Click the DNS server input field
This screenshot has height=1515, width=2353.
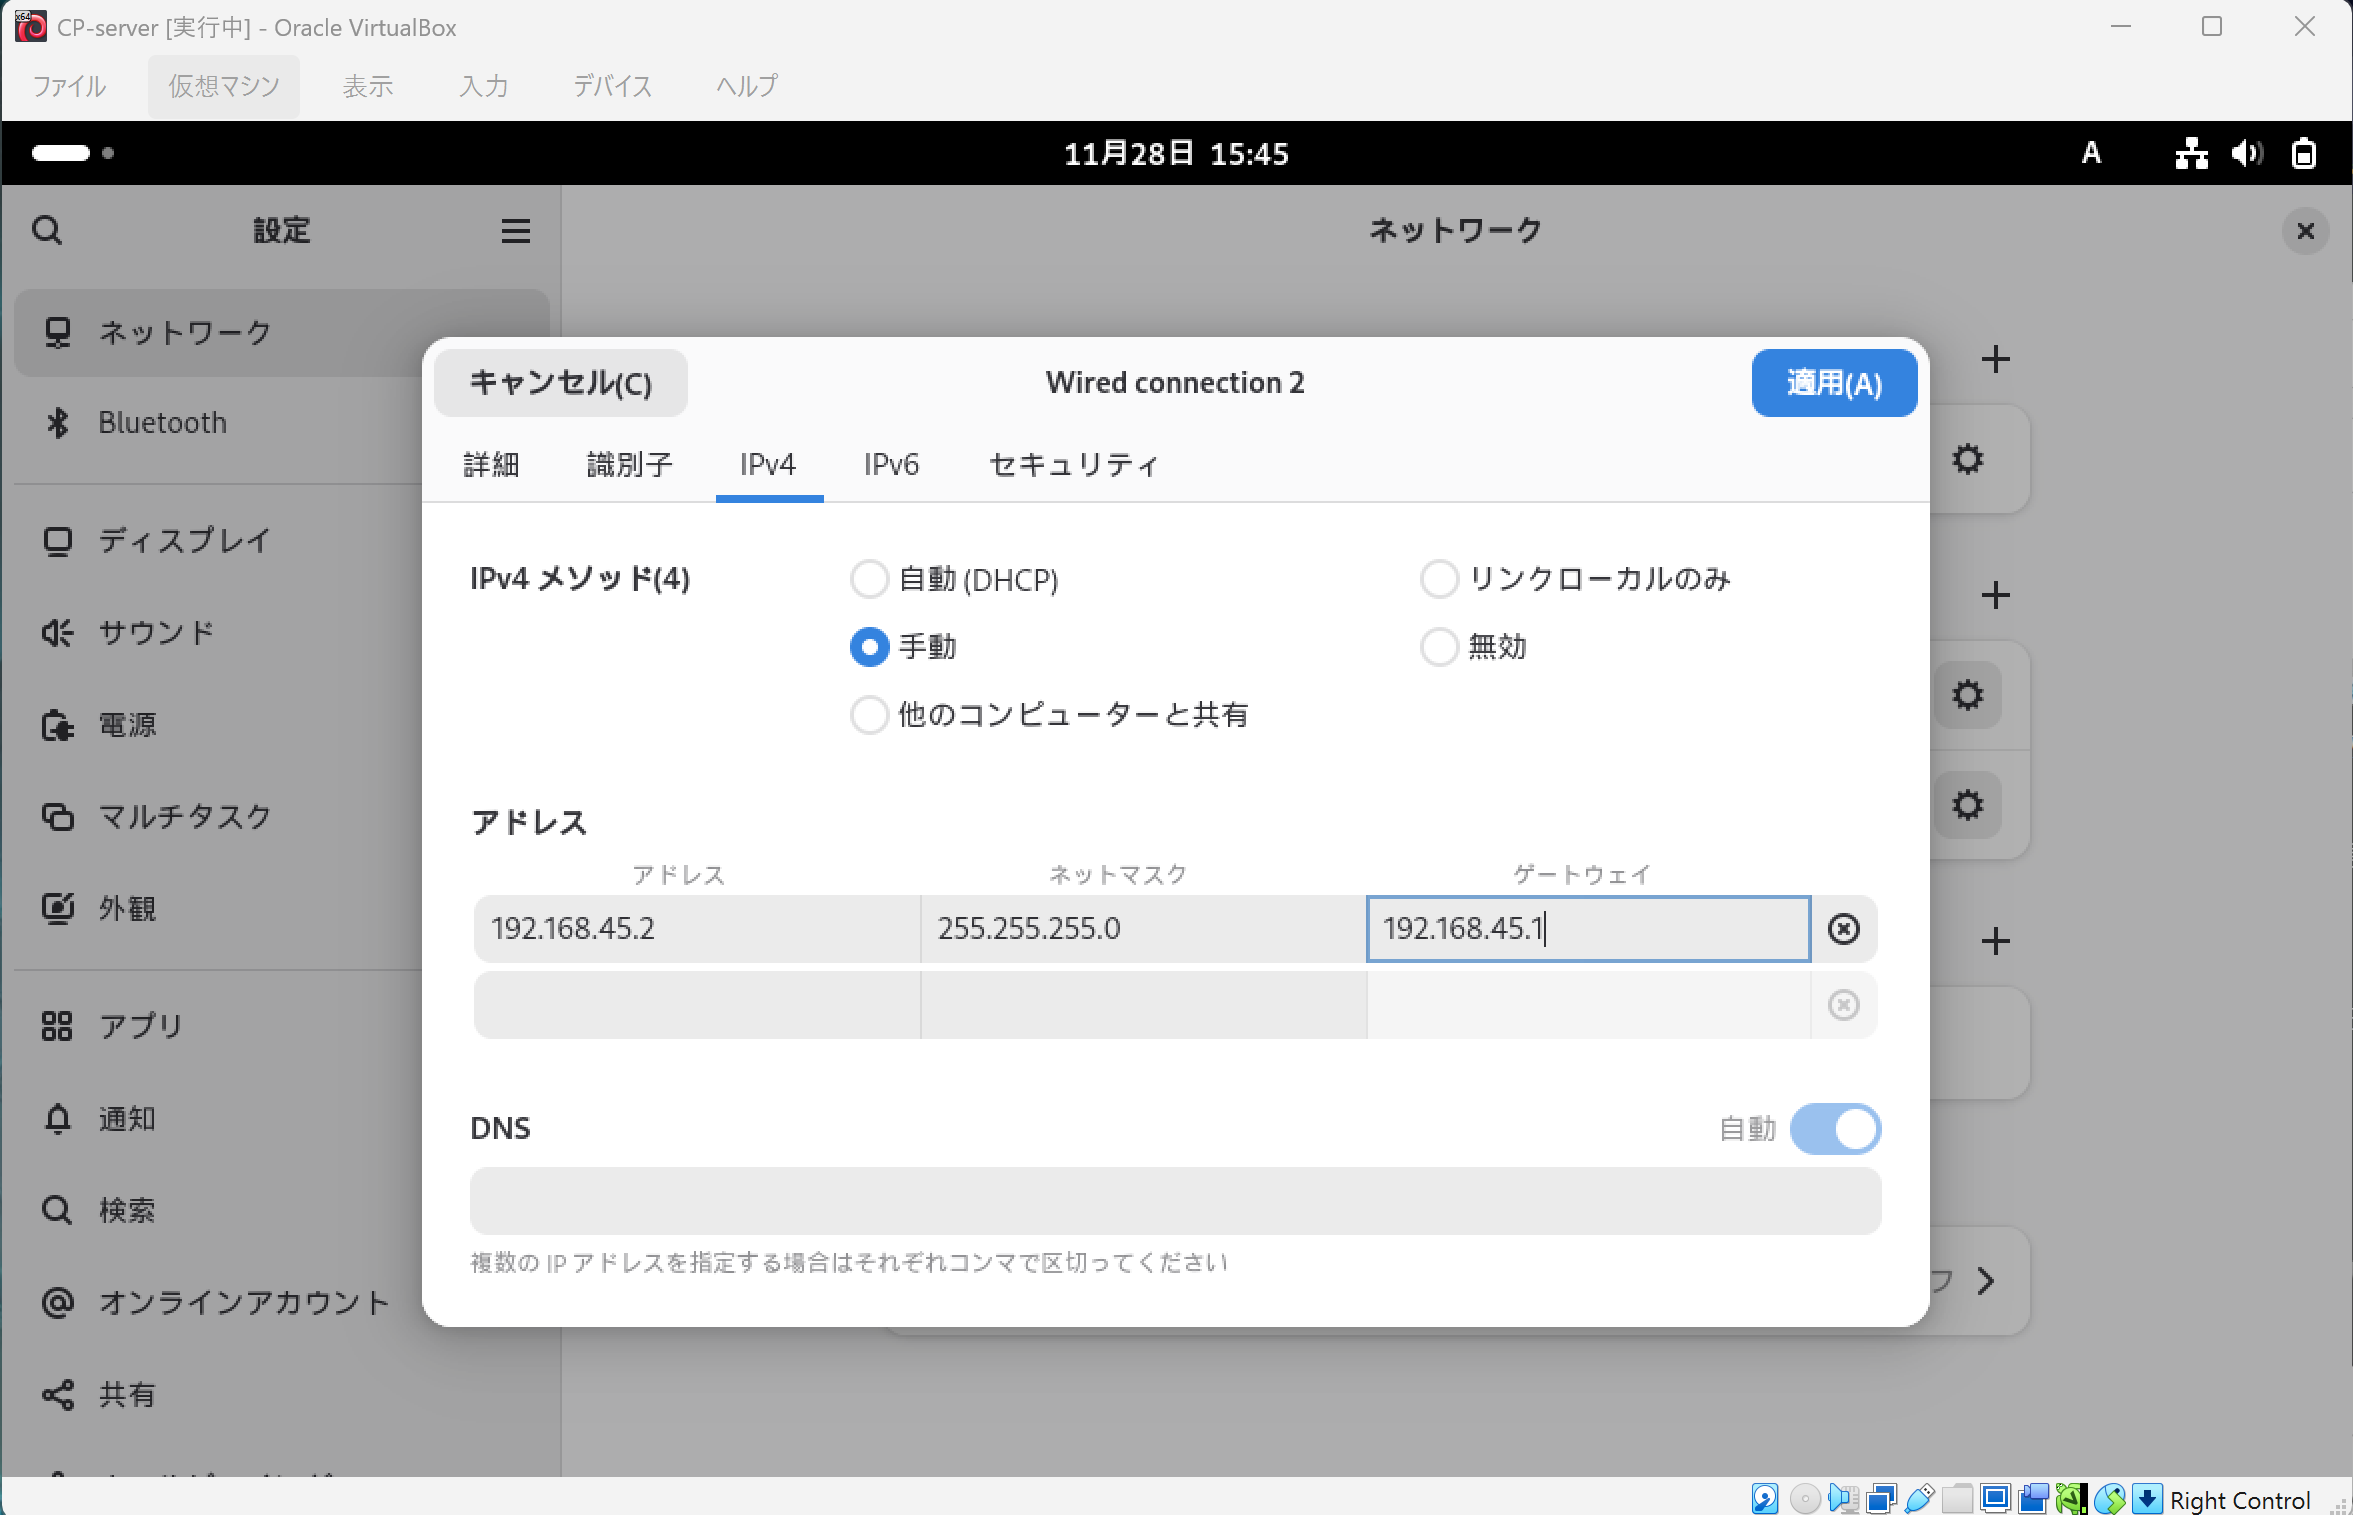click(1175, 1200)
